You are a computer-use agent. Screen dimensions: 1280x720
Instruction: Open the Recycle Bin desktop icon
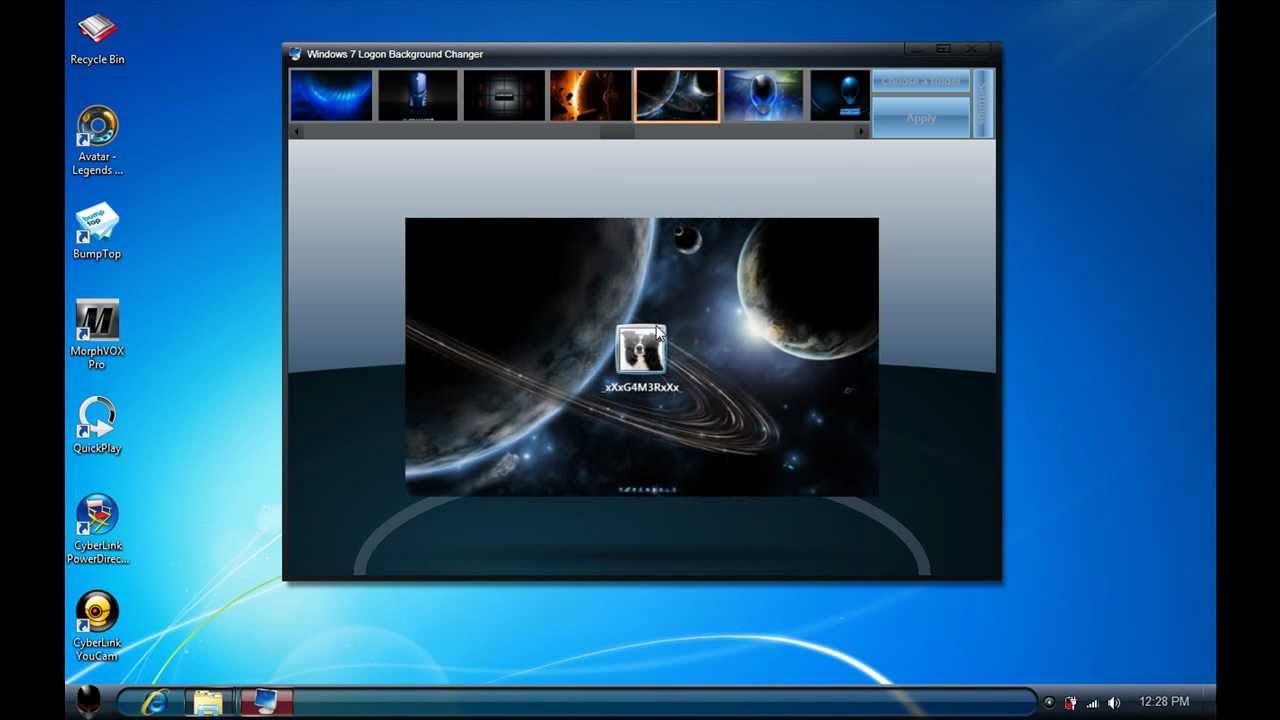point(97,40)
